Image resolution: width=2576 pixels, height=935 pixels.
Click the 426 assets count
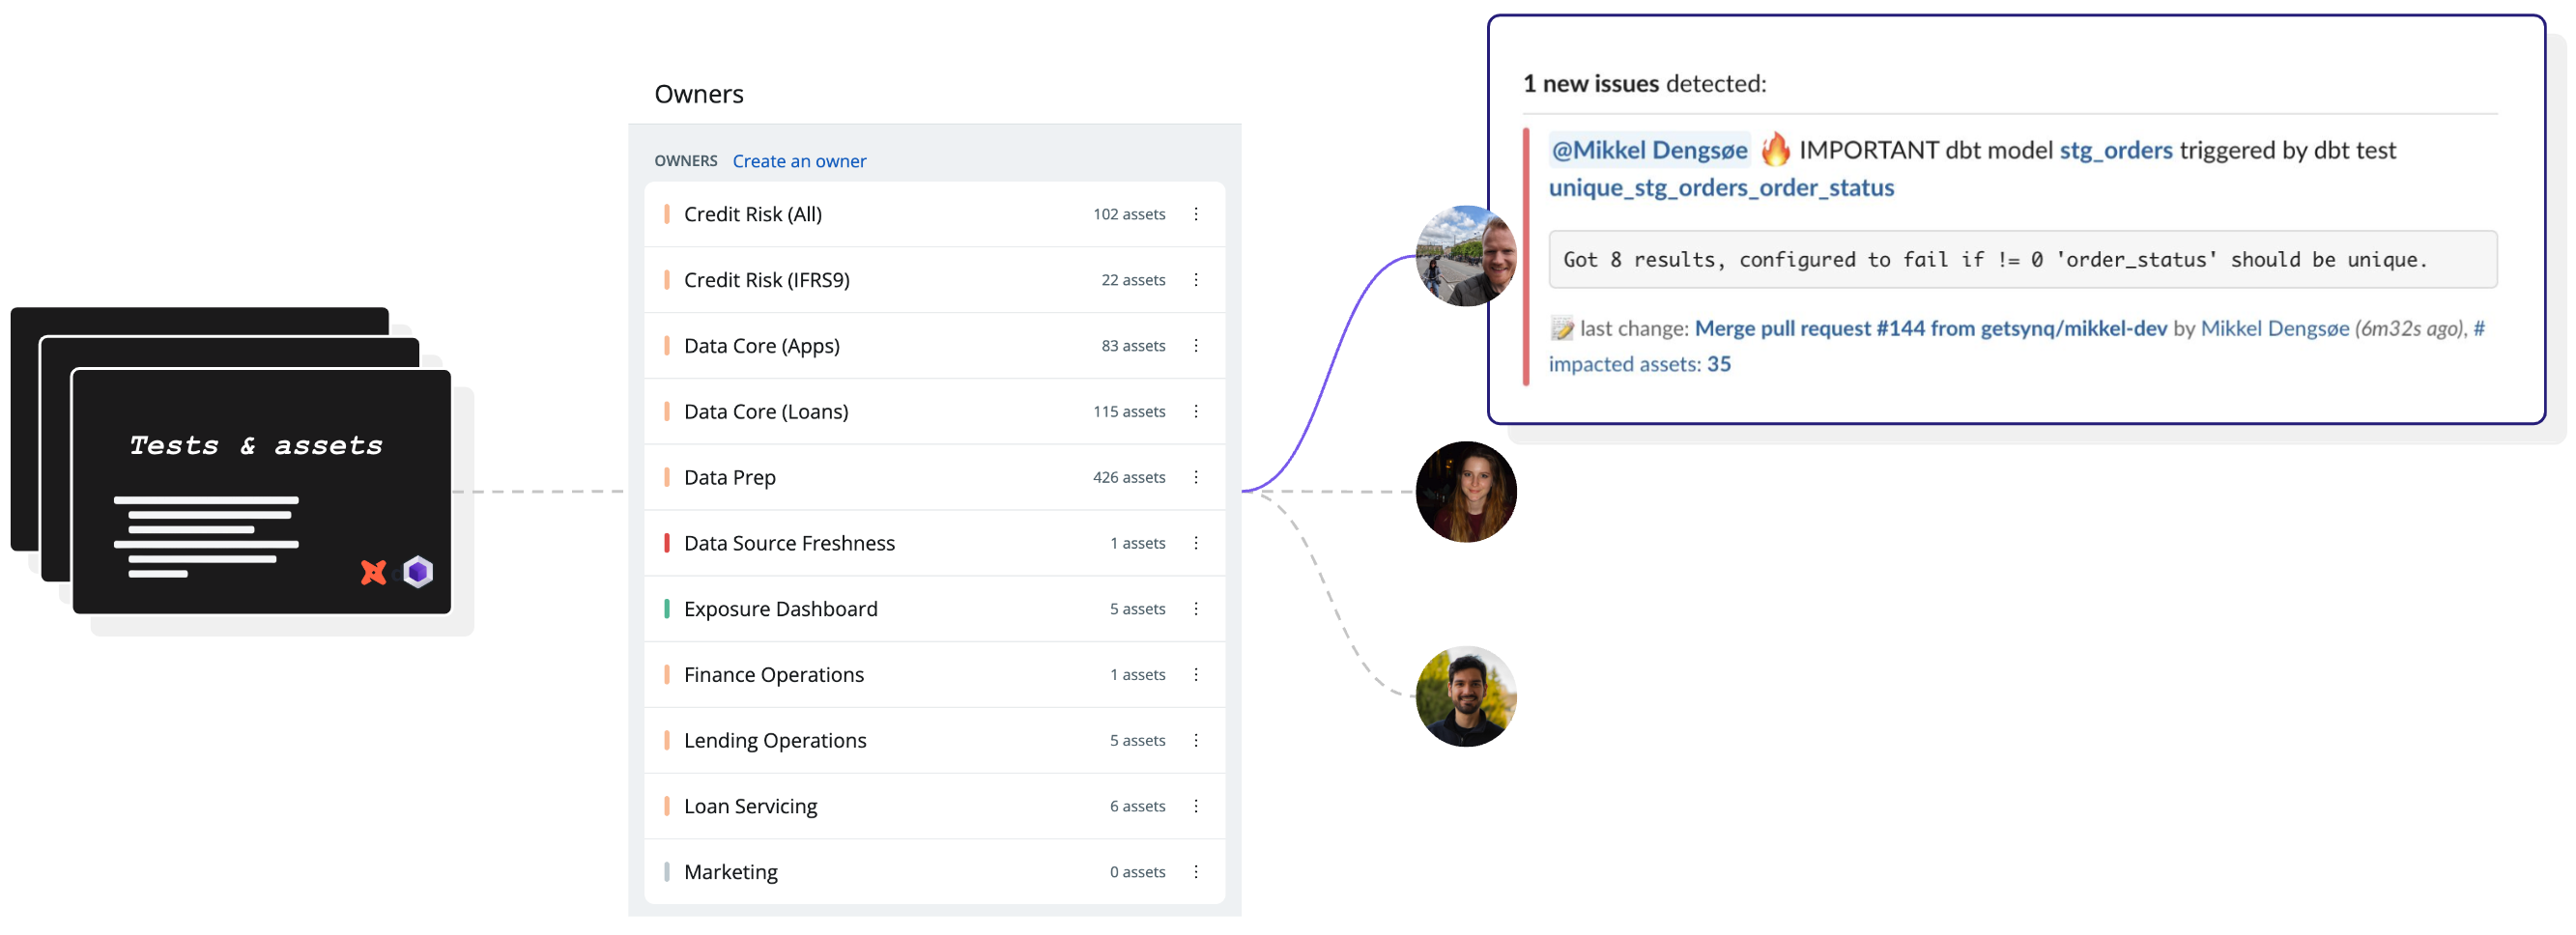(1129, 478)
